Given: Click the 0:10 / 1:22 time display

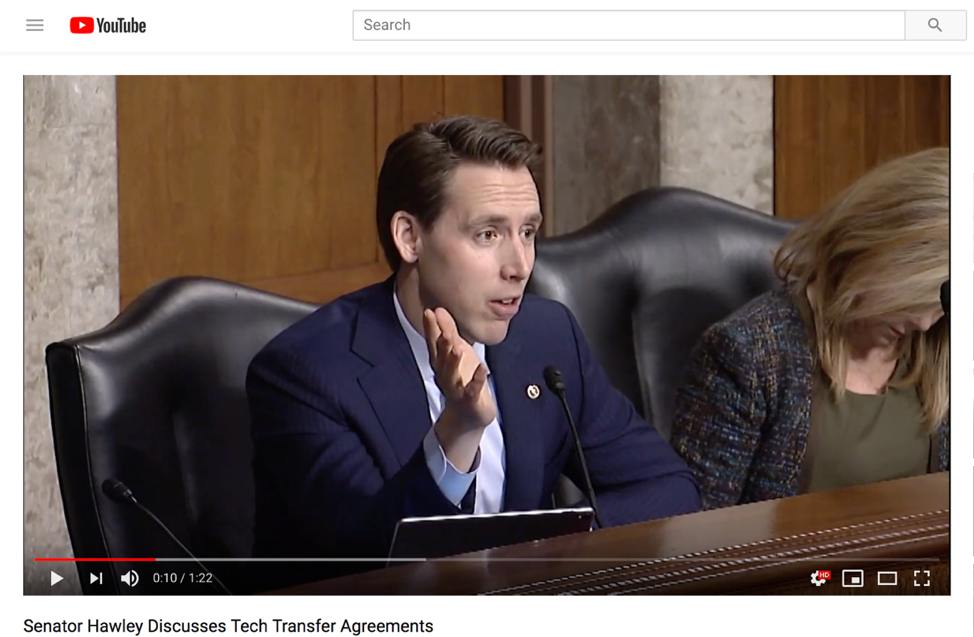Looking at the screenshot, I should click(x=183, y=578).
